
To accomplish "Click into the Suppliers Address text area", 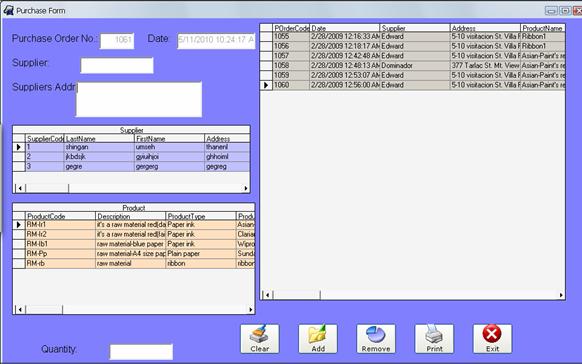I will (x=139, y=99).
